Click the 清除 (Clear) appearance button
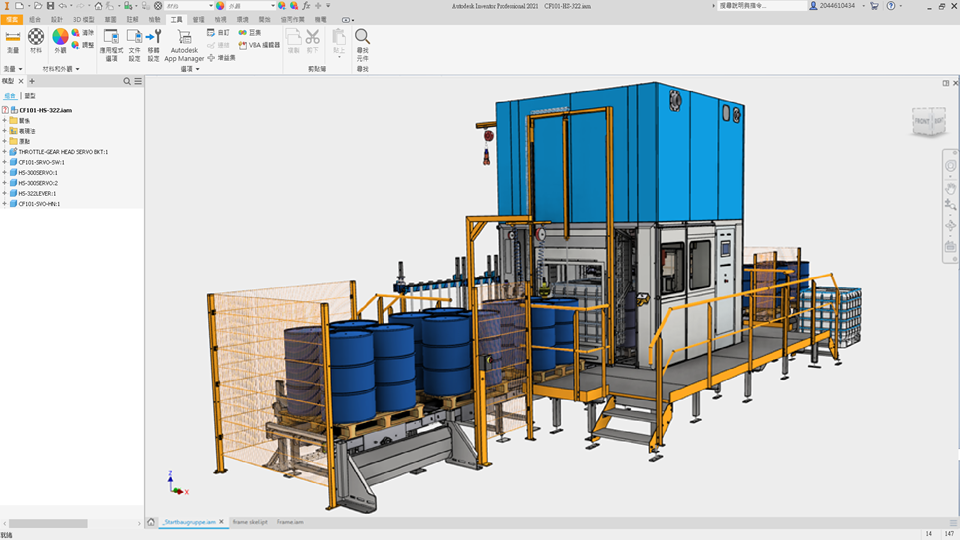 tap(83, 33)
